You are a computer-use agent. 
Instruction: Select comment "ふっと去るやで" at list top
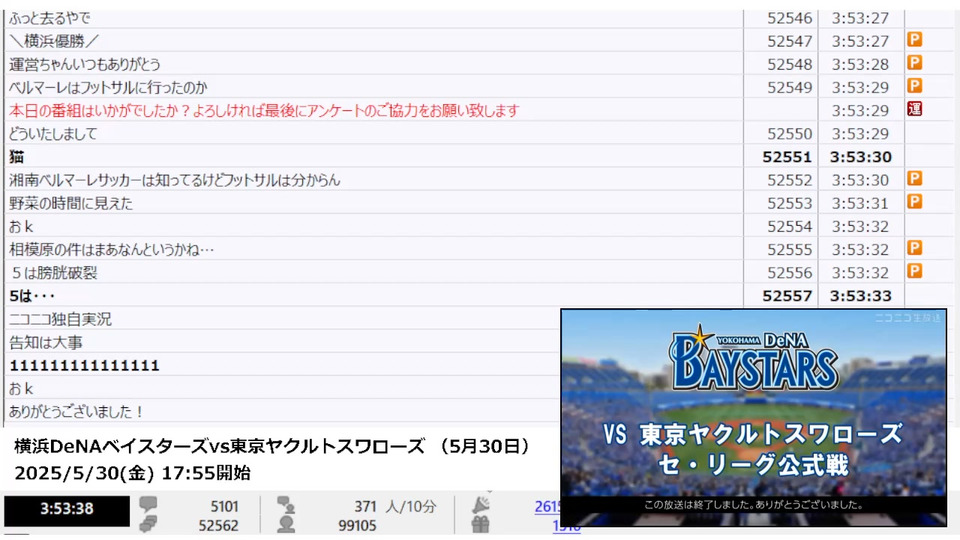click(x=50, y=18)
